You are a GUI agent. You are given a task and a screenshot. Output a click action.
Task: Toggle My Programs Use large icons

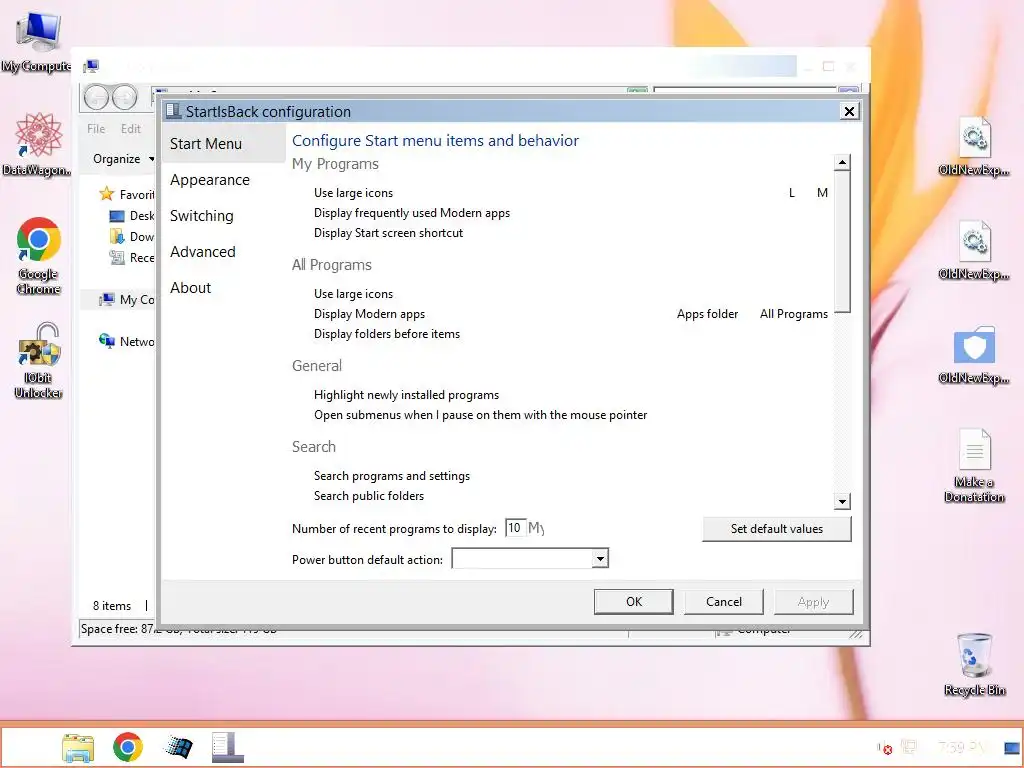(353, 193)
